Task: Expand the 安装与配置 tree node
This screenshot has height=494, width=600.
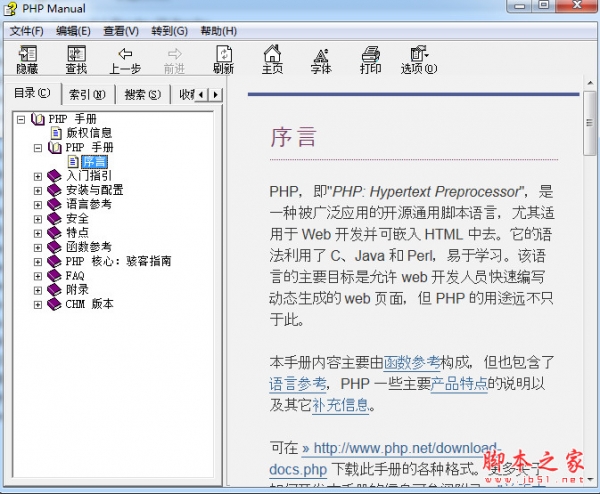Action: click(x=38, y=191)
